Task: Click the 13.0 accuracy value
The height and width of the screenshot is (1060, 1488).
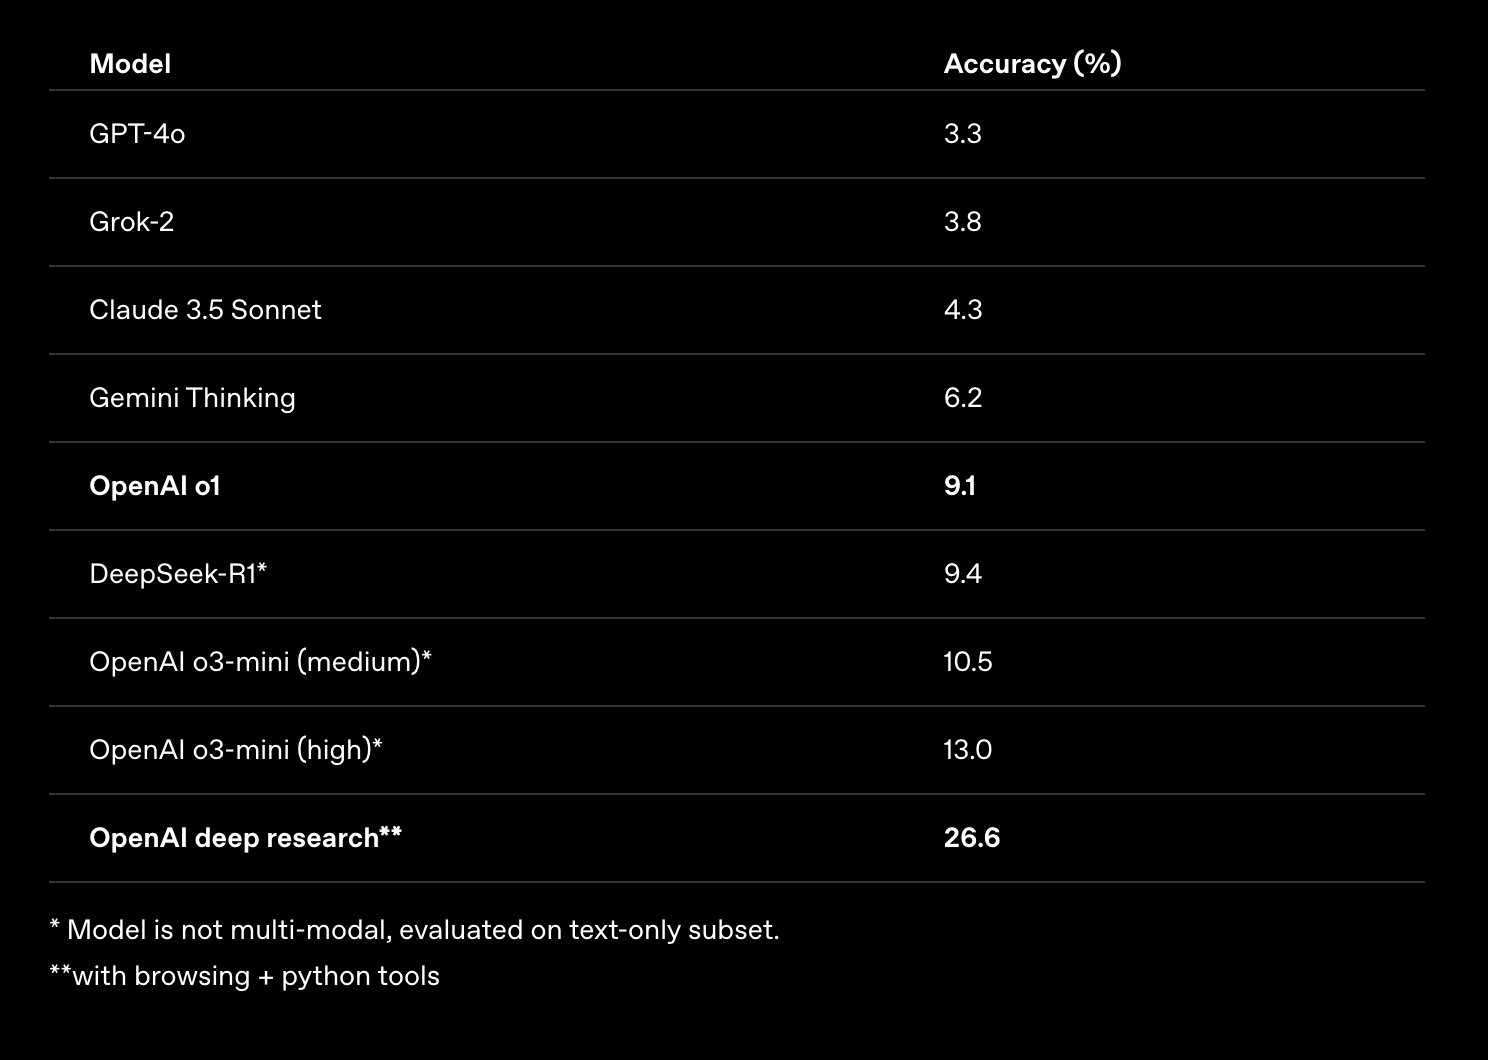Action: coord(968,750)
